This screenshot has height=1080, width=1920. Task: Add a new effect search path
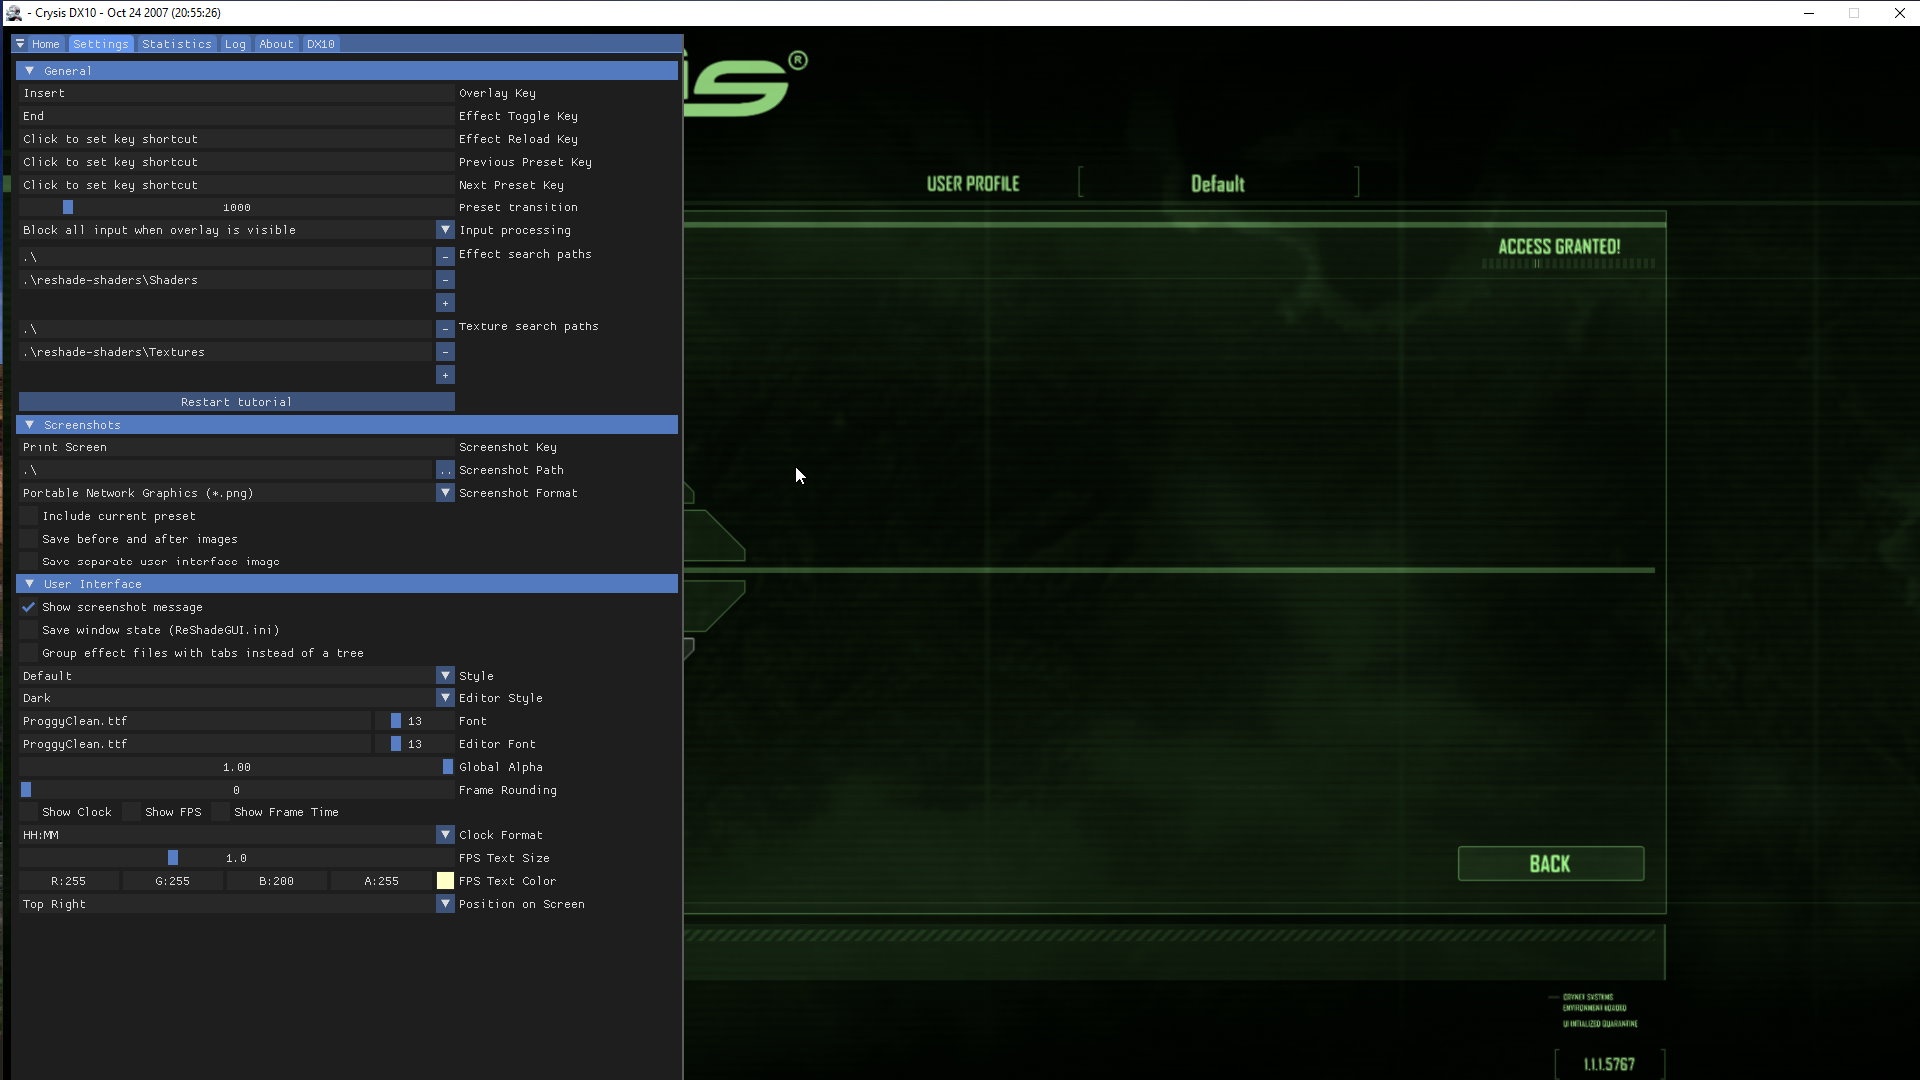[445, 303]
